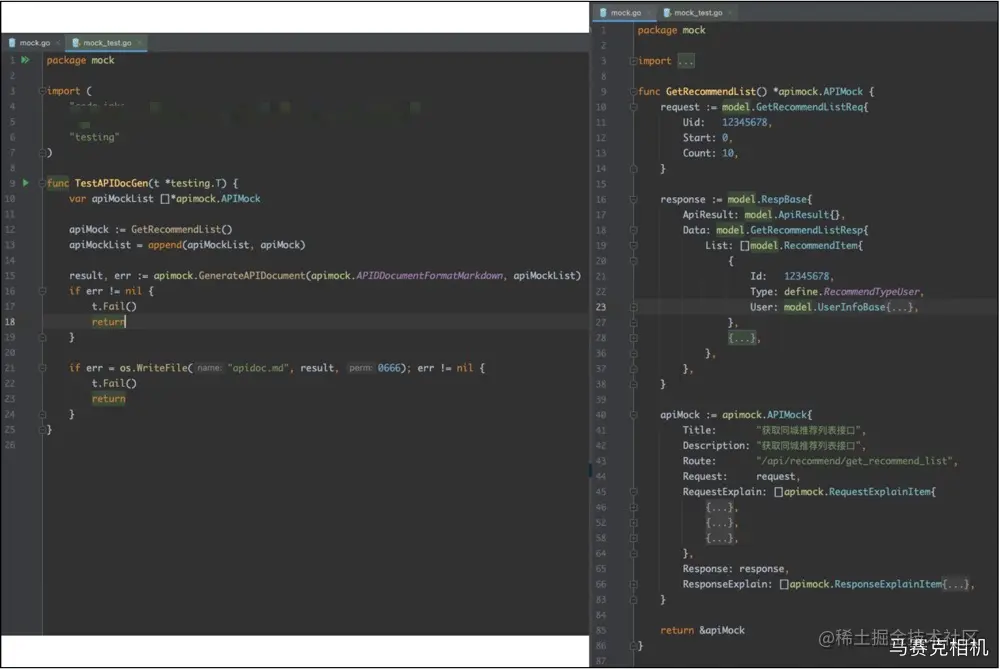
Task: Fold the 'if err != nil' block on line 16
Action: 43,291
